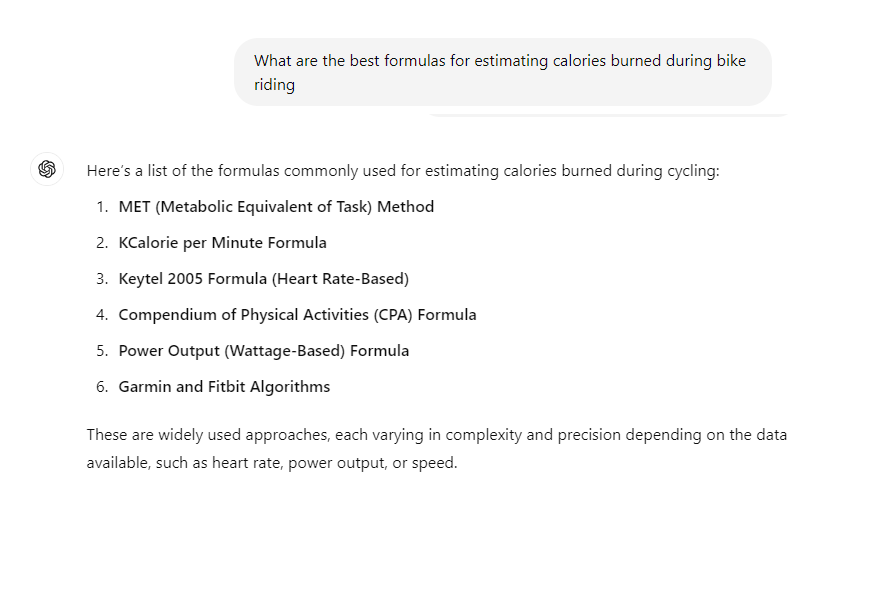This screenshot has width=895, height=589.
Task: Click the line "available, such as heart rate"
Action: 272,462
